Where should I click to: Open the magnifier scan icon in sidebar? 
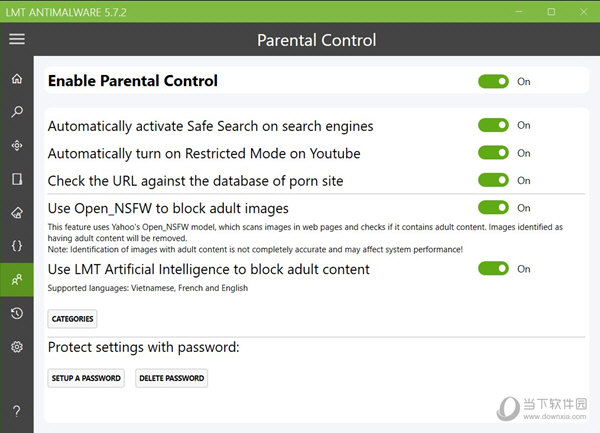point(17,112)
